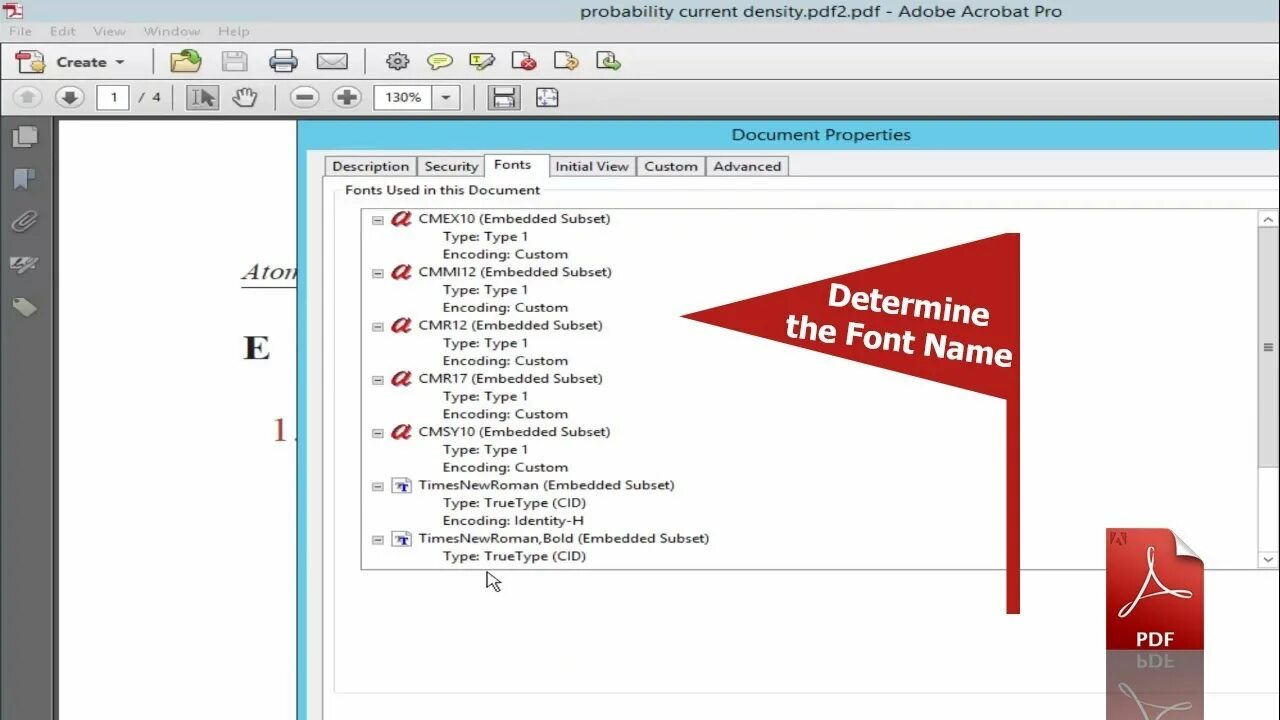The width and height of the screenshot is (1280, 720).
Task: Select the Fonts tab
Action: pyautogui.click(x=513, y=165)
